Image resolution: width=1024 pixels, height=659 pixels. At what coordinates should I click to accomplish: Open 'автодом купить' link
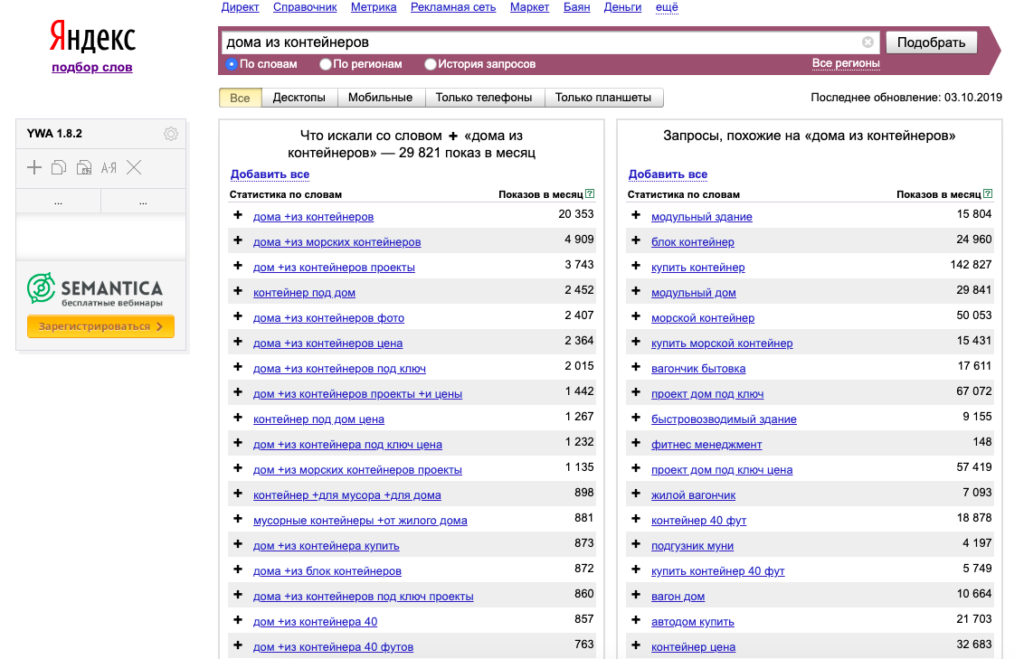click(692, 622)
